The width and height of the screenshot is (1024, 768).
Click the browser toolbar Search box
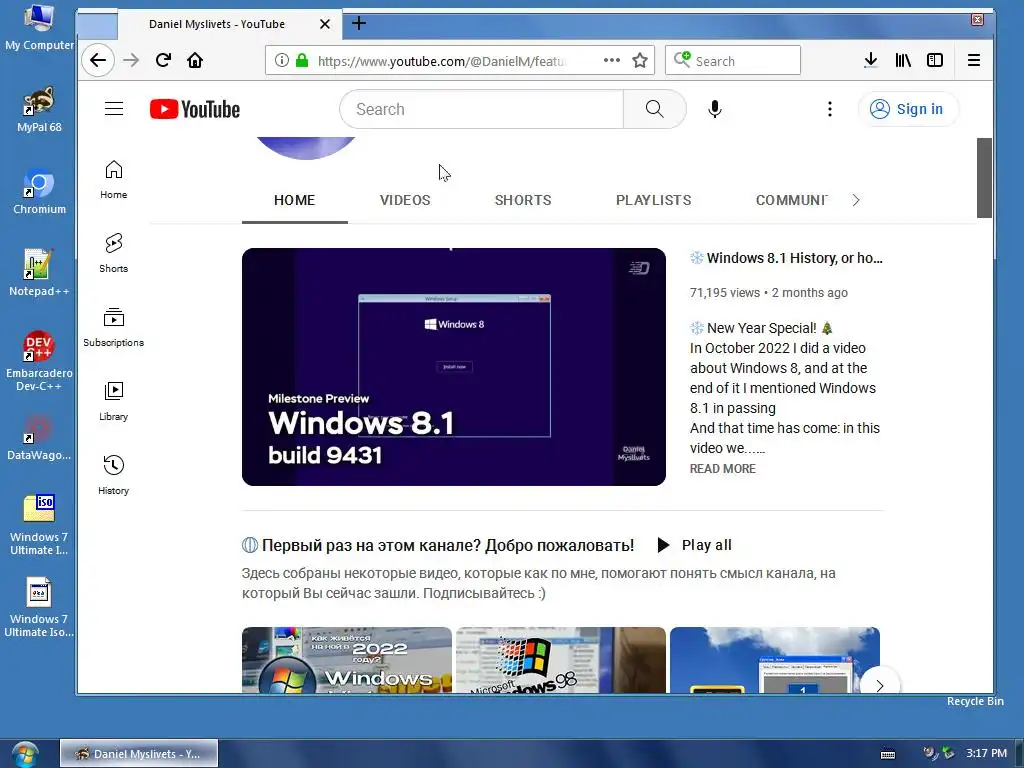[x=733, y=61]
